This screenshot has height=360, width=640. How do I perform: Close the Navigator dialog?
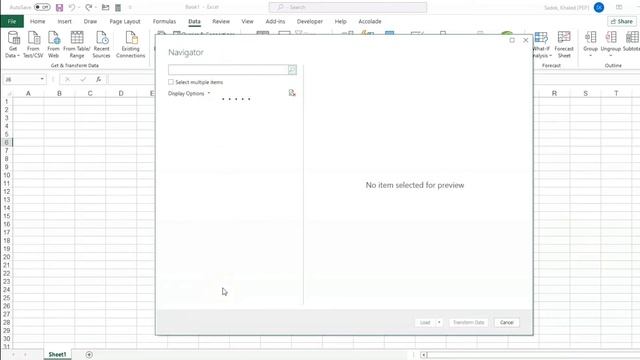coord(526,40)
